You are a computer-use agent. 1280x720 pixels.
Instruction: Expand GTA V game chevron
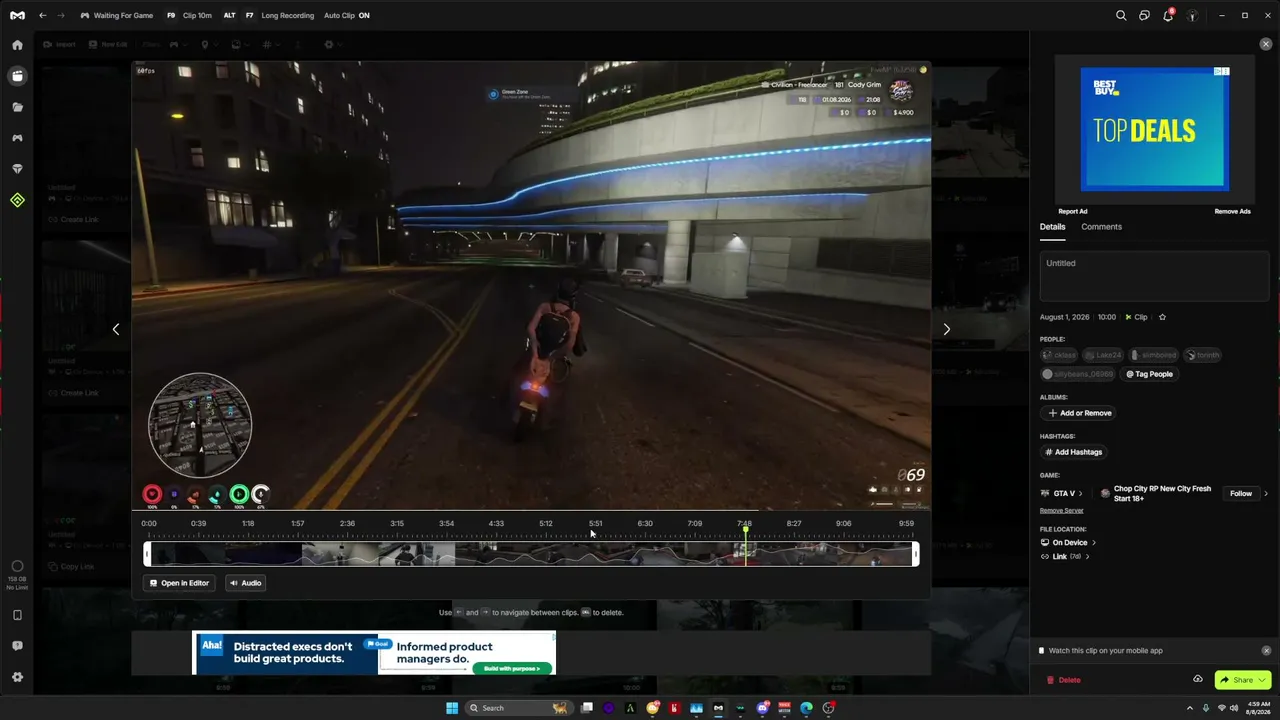pyautogui.click(x=1080, y=494)
